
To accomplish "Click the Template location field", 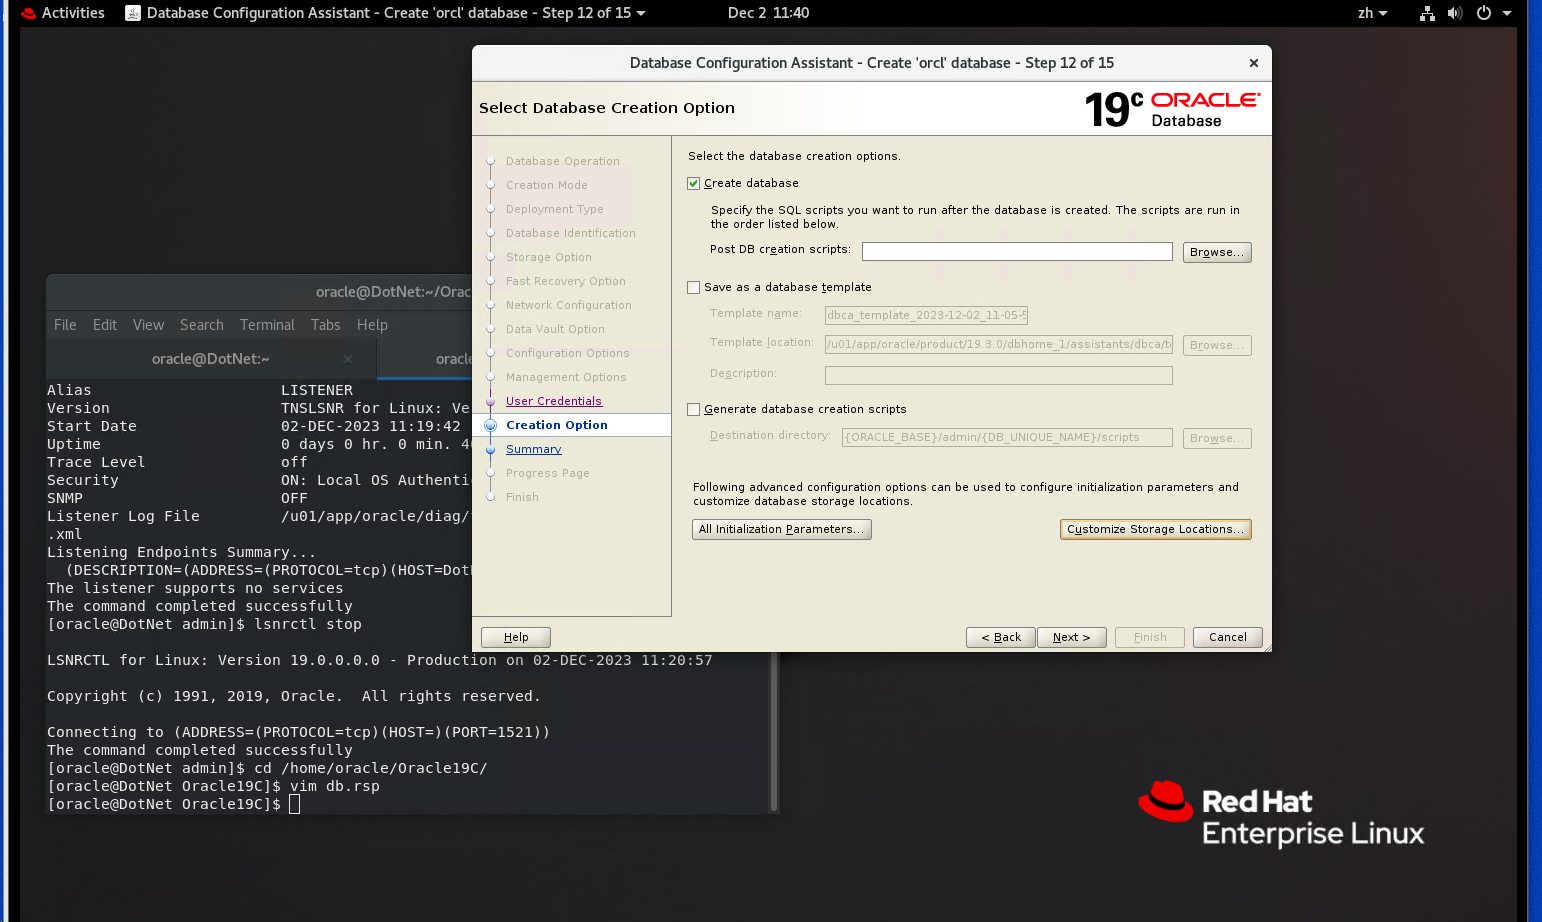I will 999,345.
